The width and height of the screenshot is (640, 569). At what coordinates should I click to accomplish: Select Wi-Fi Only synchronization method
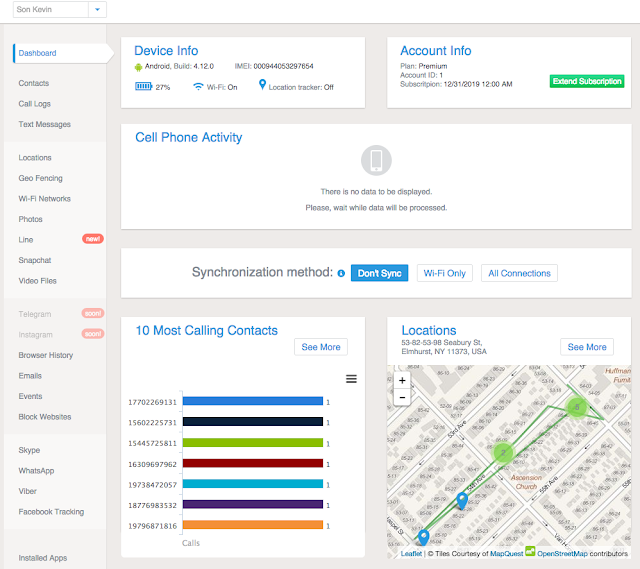(444, 273)
